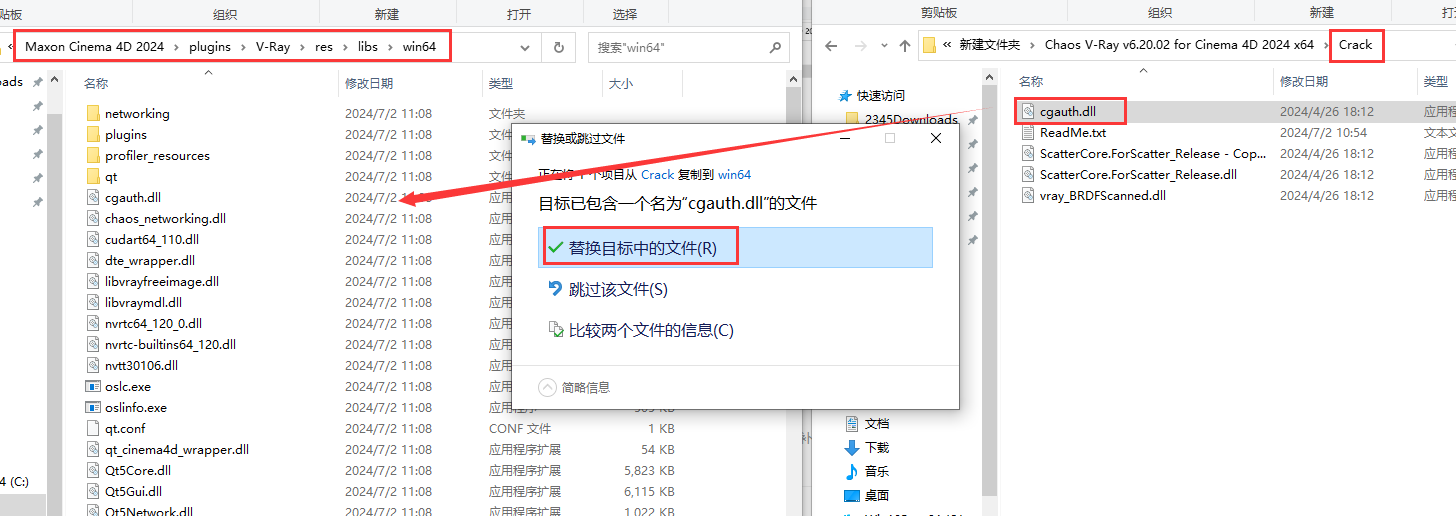Click the Back arrow in Crack window
Viewport: 1456px width, 516px height.
830,45
